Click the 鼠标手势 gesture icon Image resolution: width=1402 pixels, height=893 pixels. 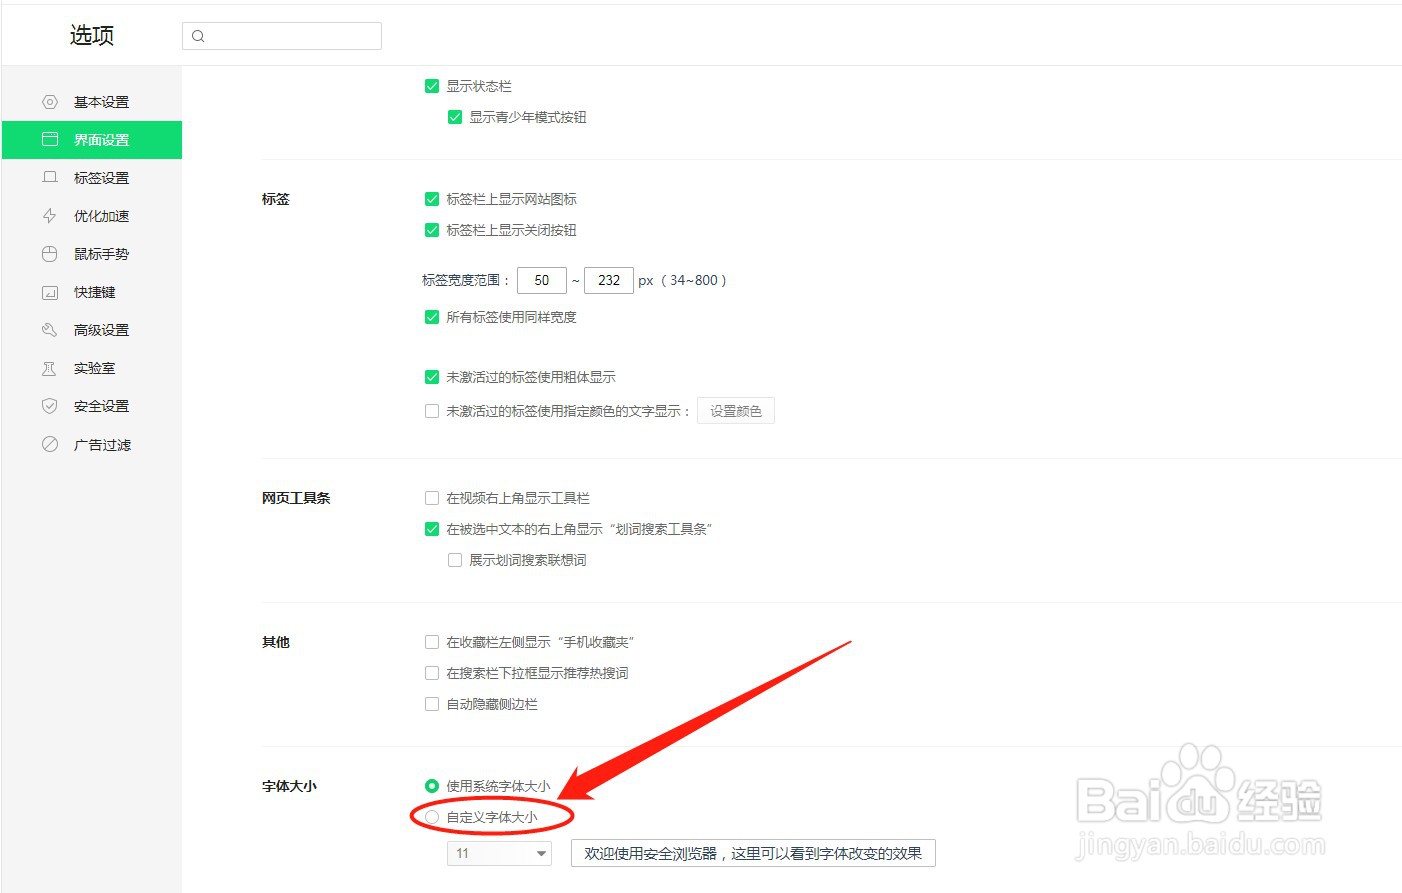(50, 253)
